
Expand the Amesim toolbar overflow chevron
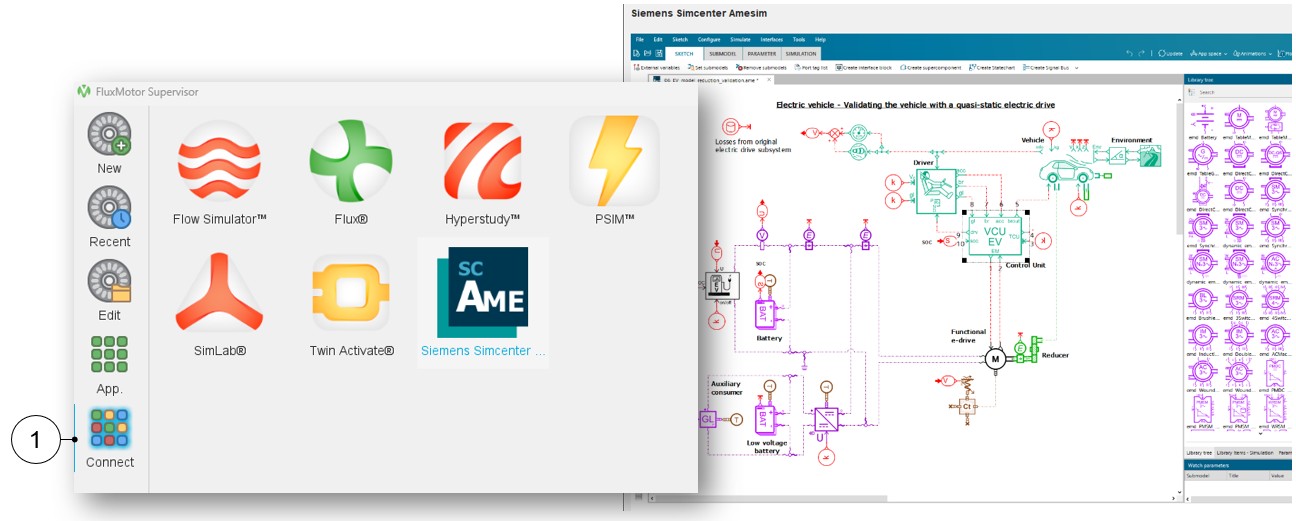1078,67
